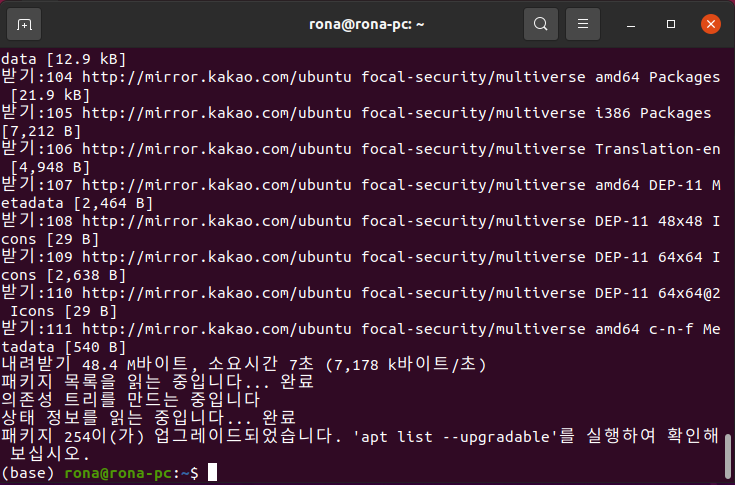Viewport: 735px width, 485px height.
Task: Click the text 'apt list --upgradable'
Action: [455, 437]
